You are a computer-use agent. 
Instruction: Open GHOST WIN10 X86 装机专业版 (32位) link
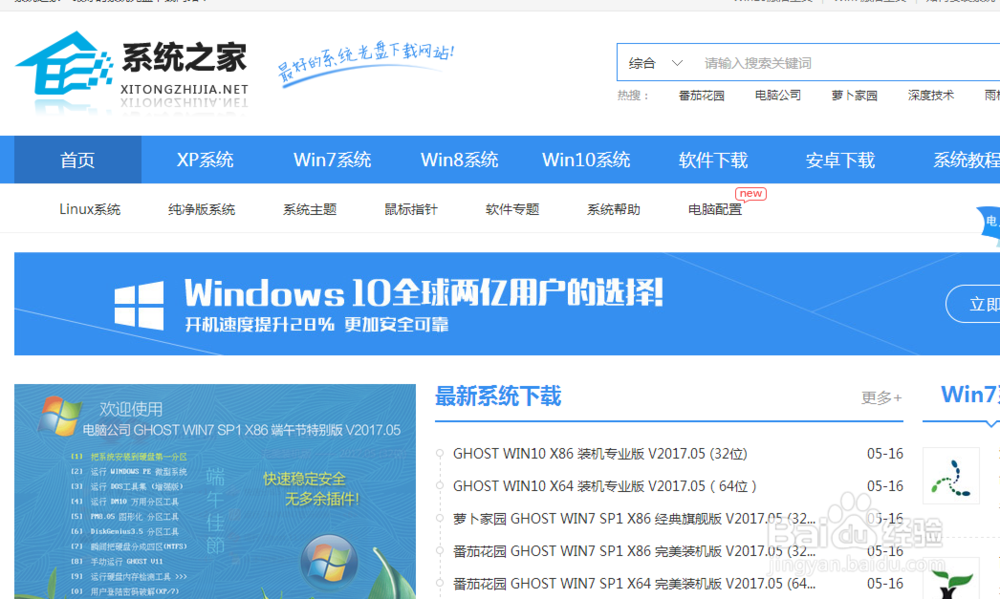tap(599, 454)
